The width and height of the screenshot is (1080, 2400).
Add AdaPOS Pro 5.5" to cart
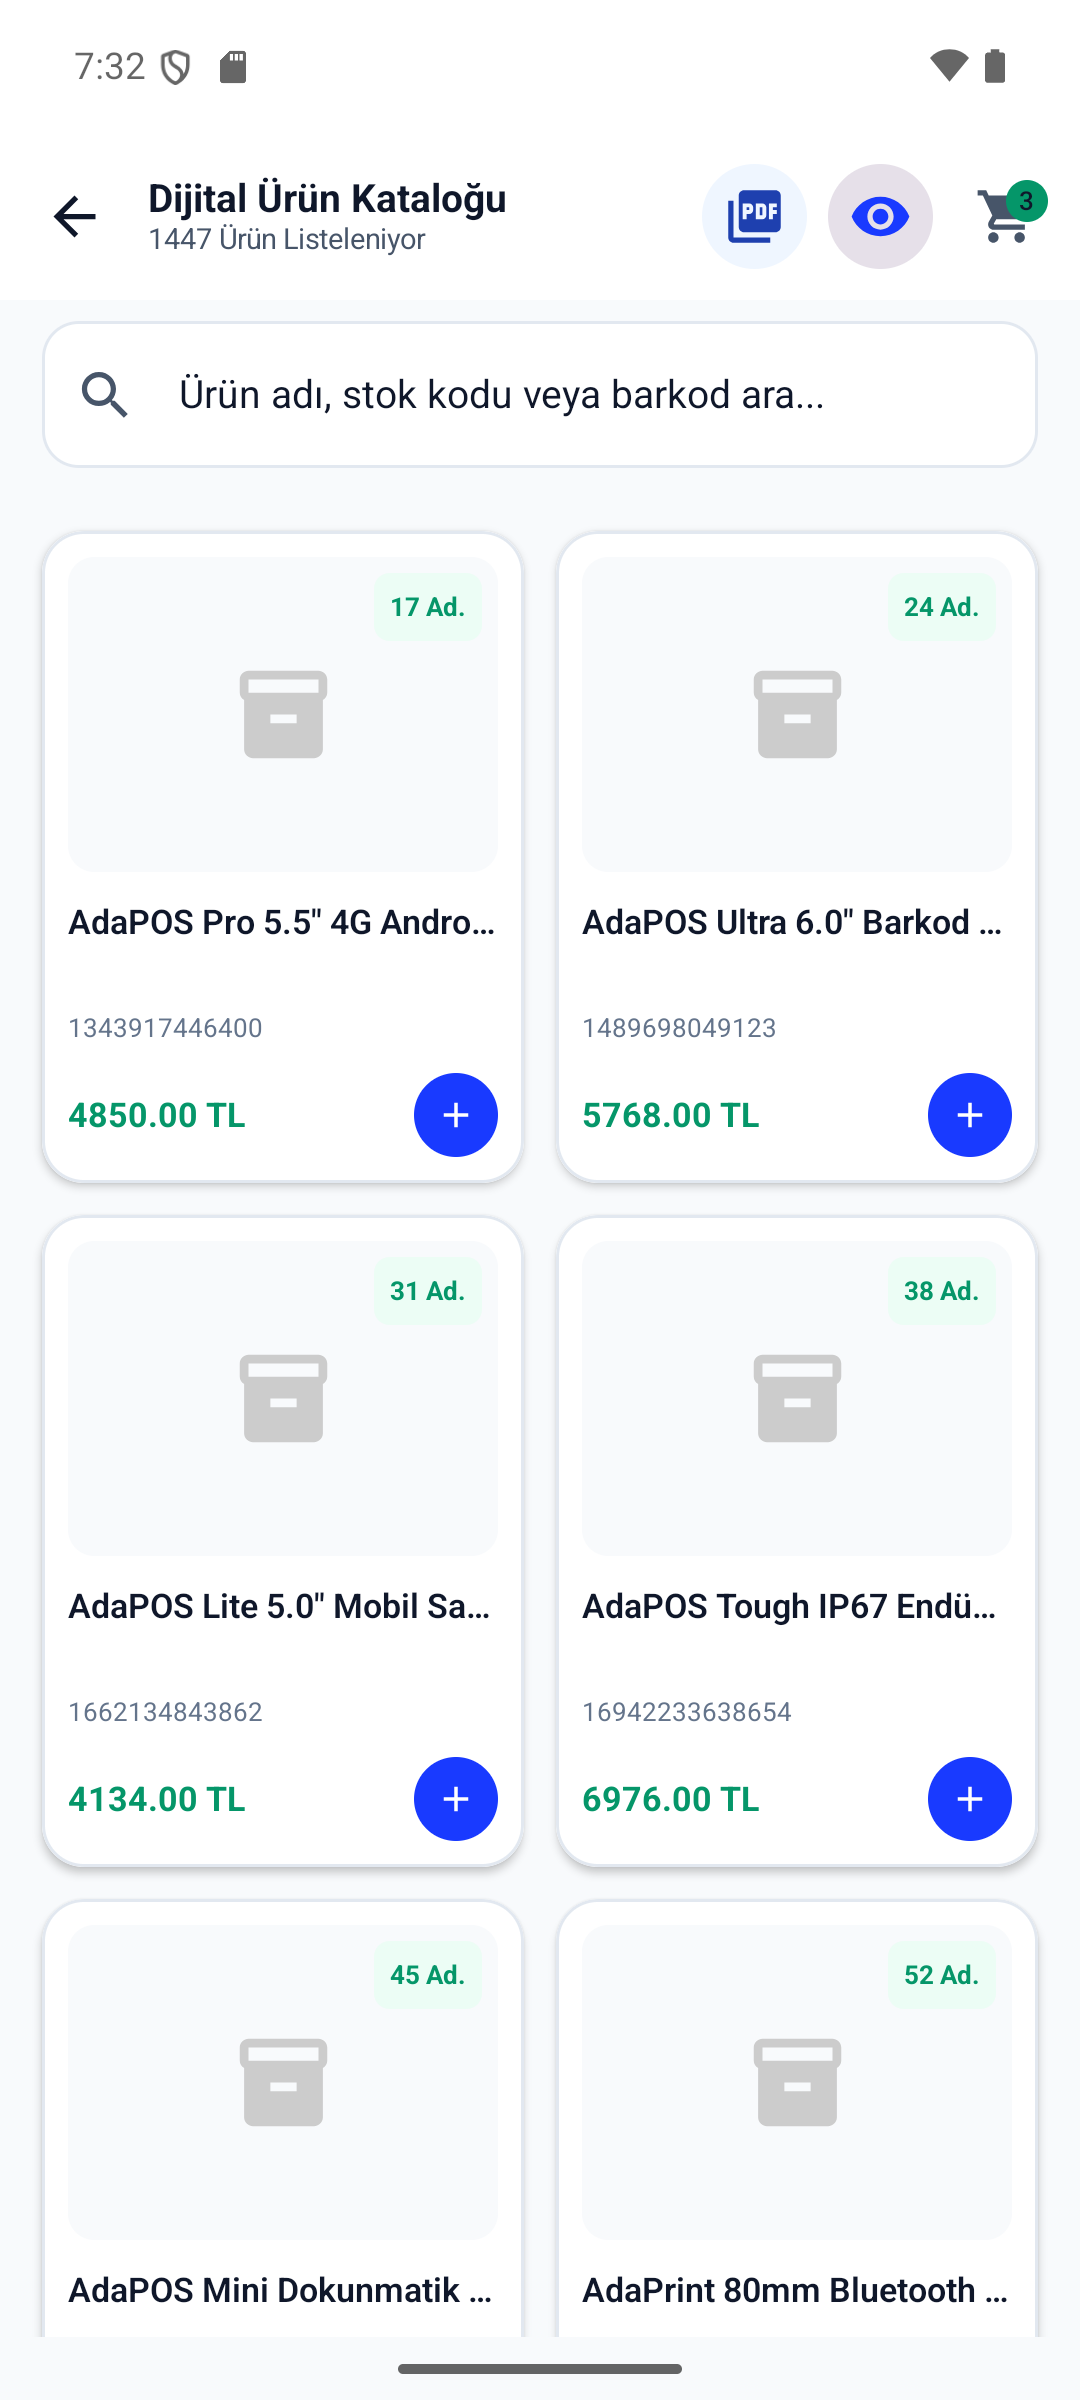click(456, 1115)
